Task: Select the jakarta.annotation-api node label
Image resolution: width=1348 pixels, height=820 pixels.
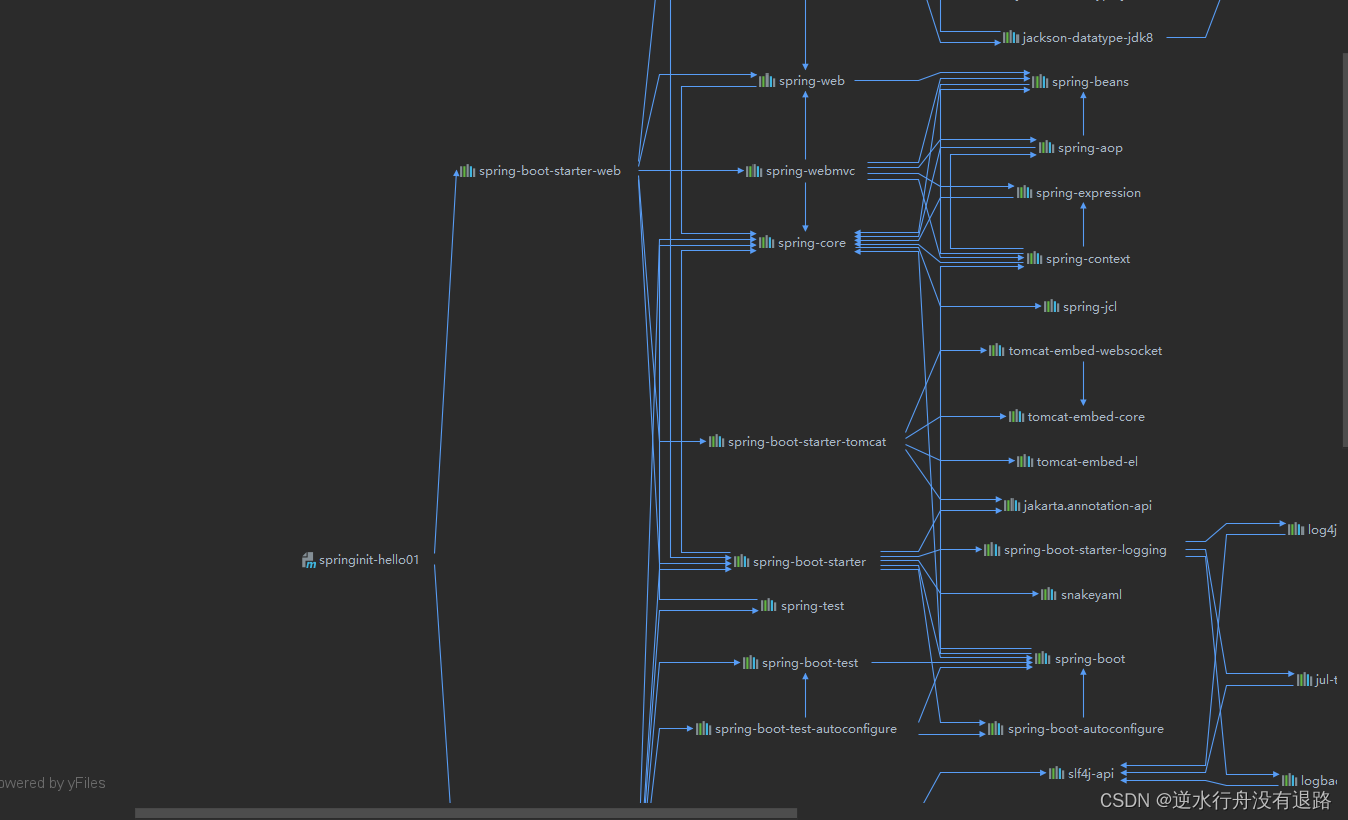Action: click(x=1088, y=506)
